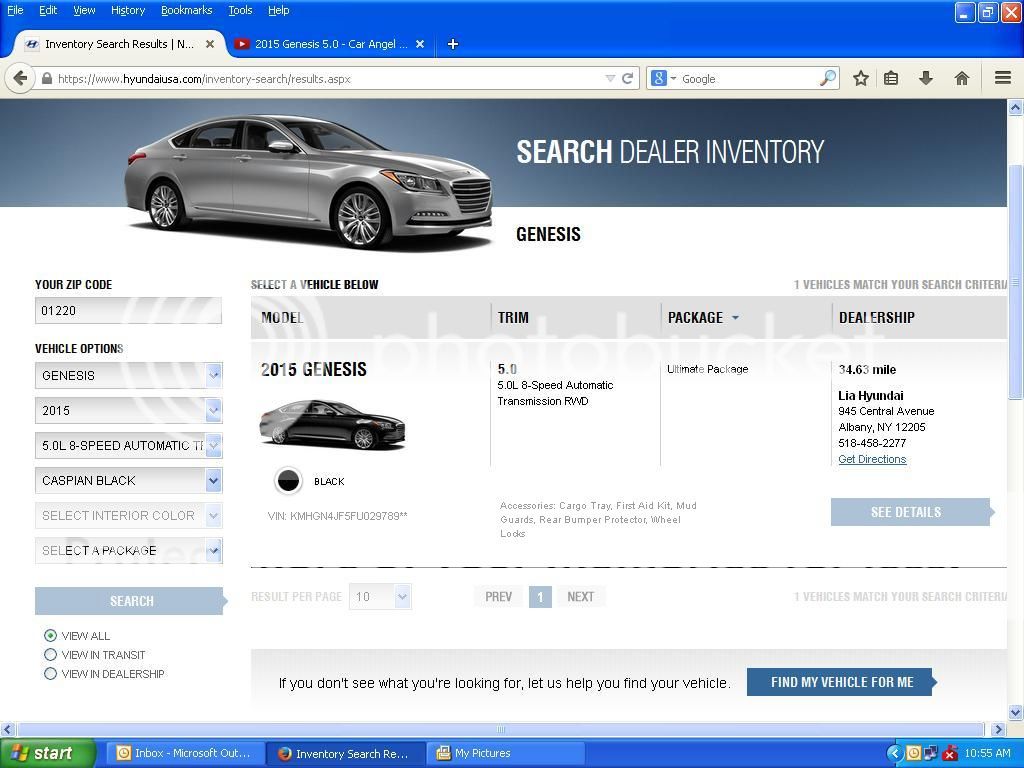Click the zip code input field
This screenshot has height=768, width=1024.
pos(128,310)
